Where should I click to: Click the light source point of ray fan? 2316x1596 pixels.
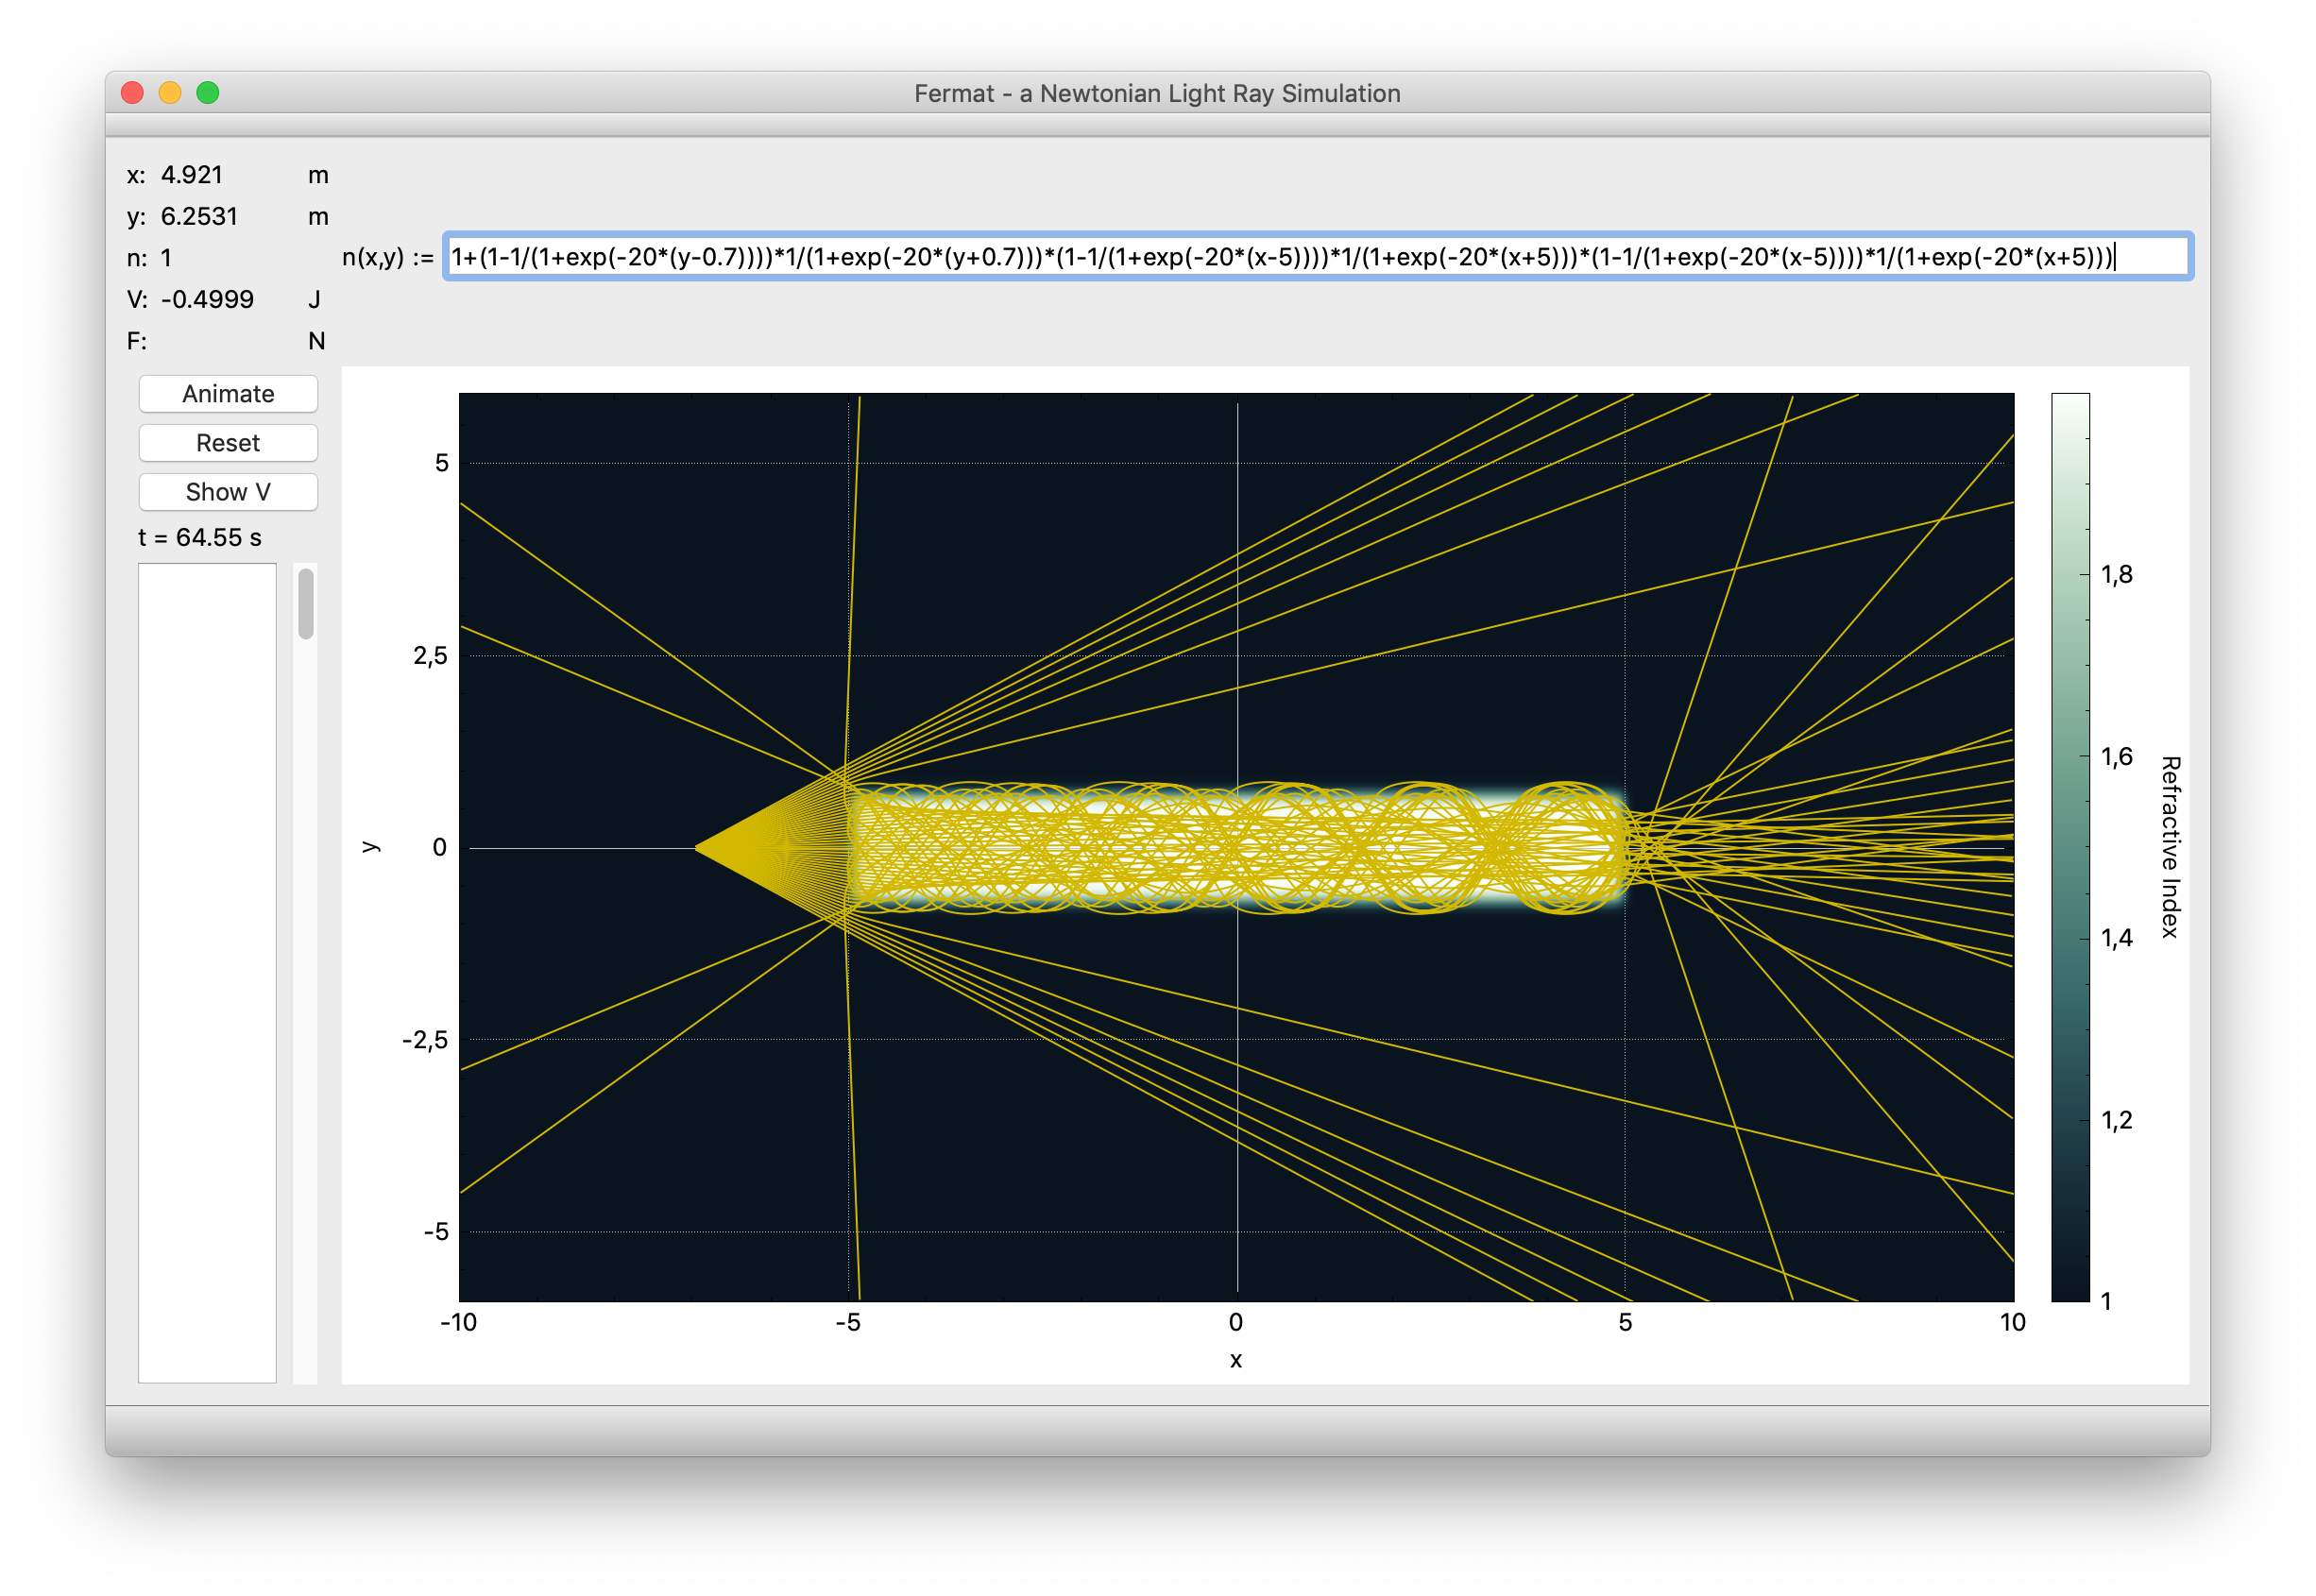pos(696,848)
